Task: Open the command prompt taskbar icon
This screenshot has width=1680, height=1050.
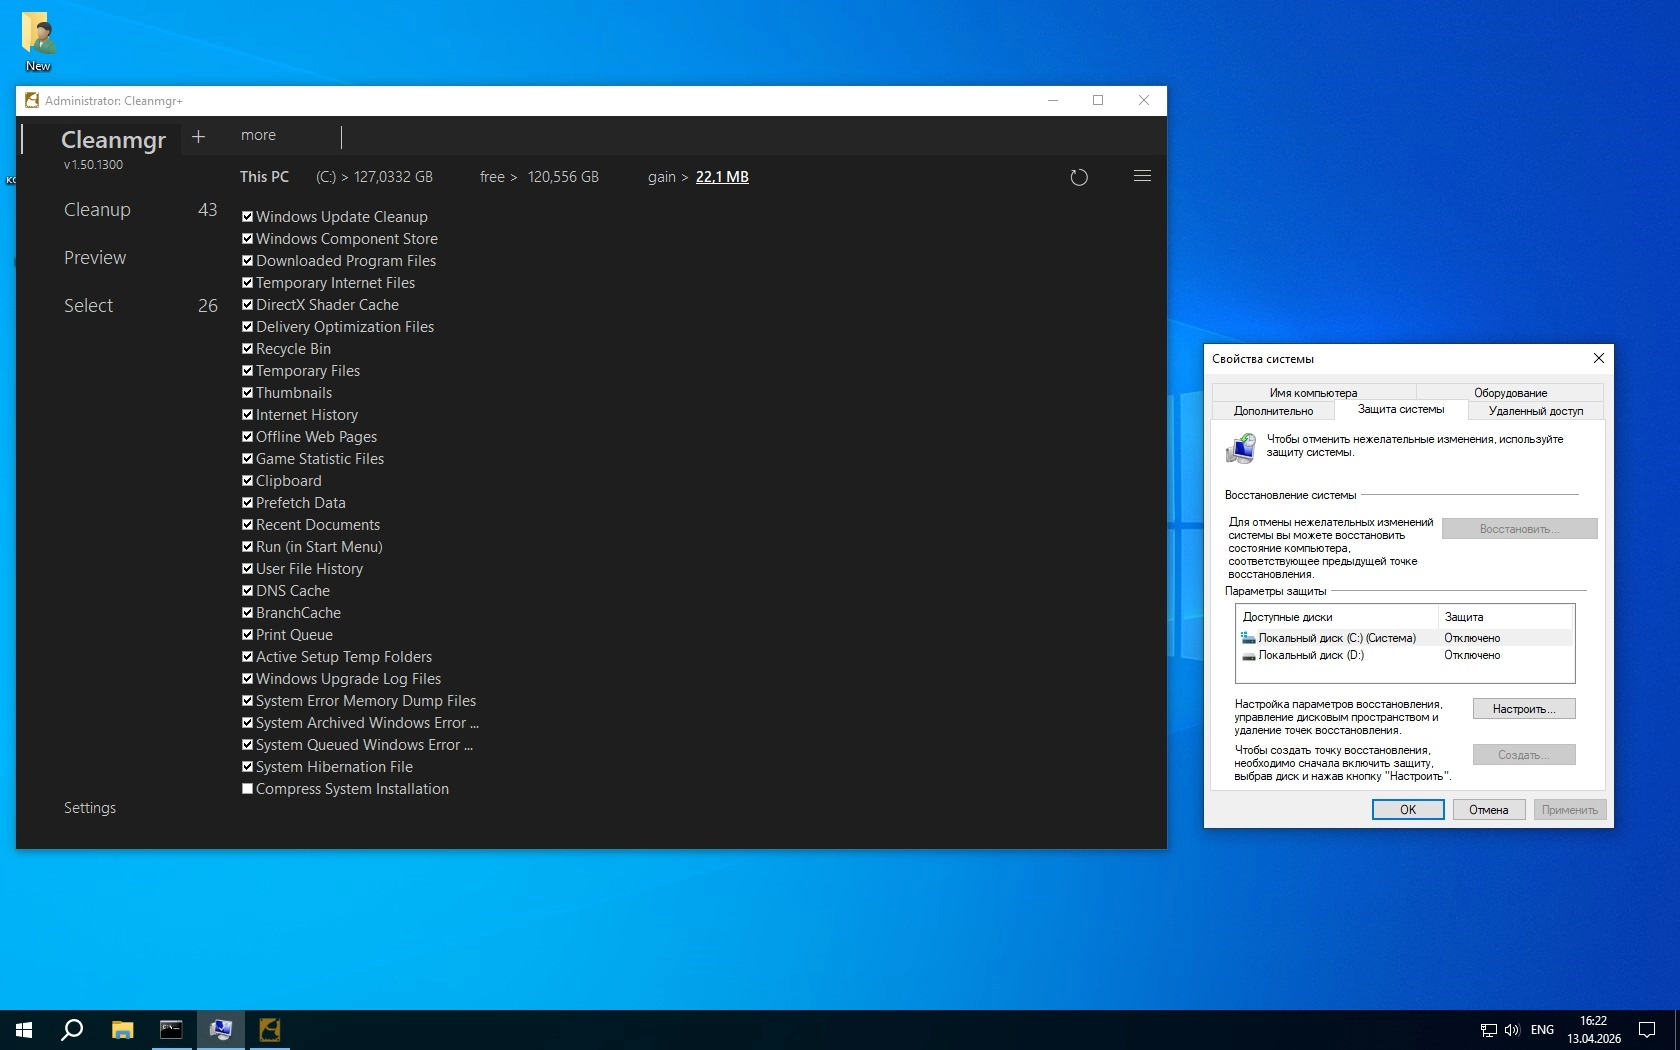Action: [x=171, y=1029]
